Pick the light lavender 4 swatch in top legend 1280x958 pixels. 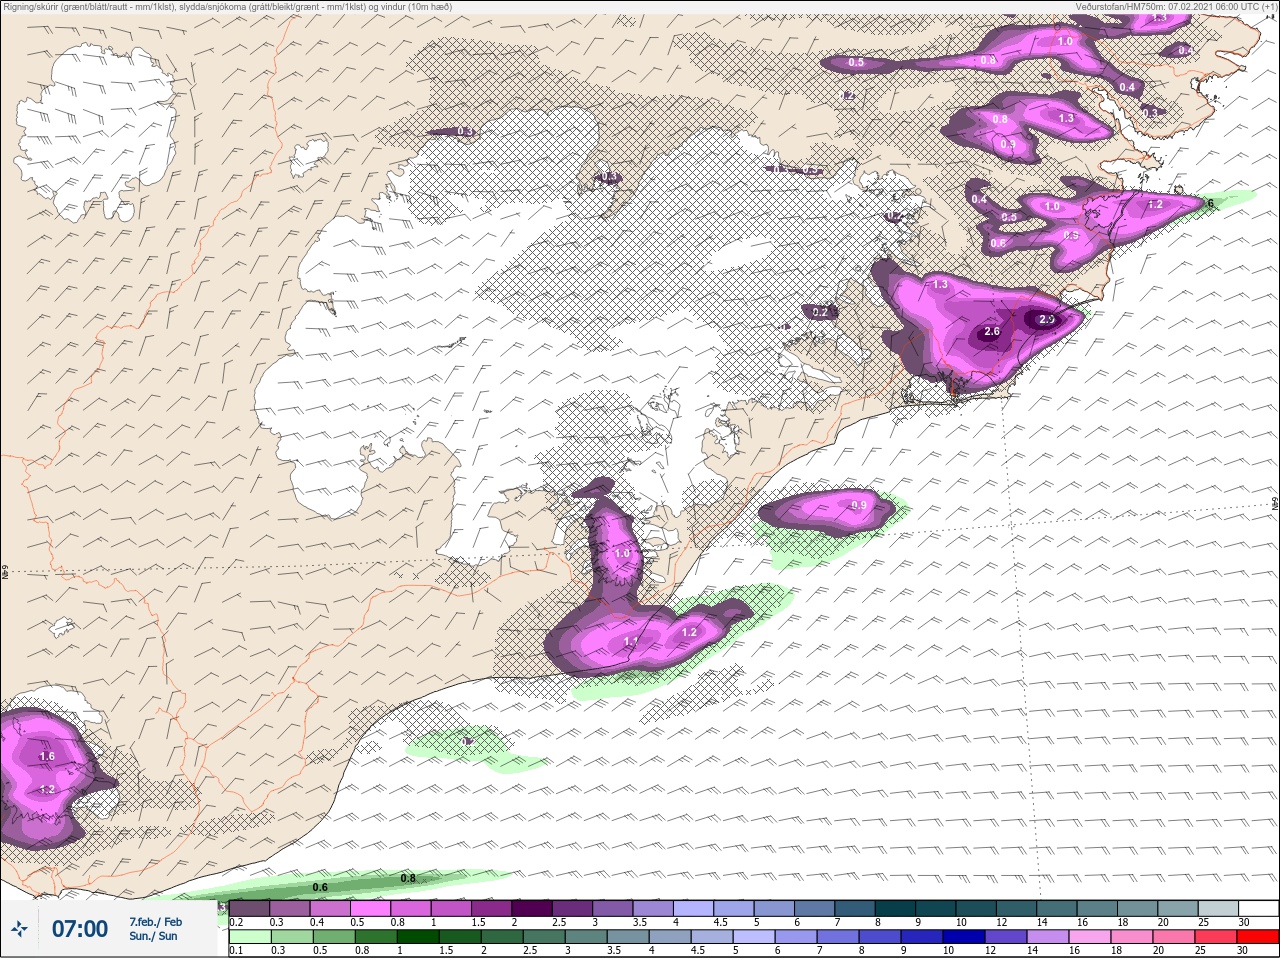click(694, 908)
